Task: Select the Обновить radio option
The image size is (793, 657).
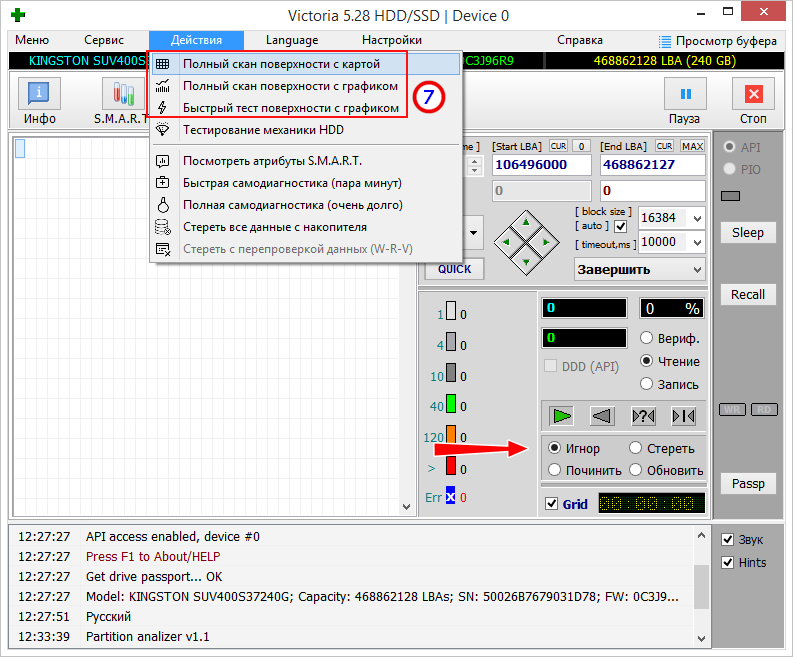Action: [635, 470]
